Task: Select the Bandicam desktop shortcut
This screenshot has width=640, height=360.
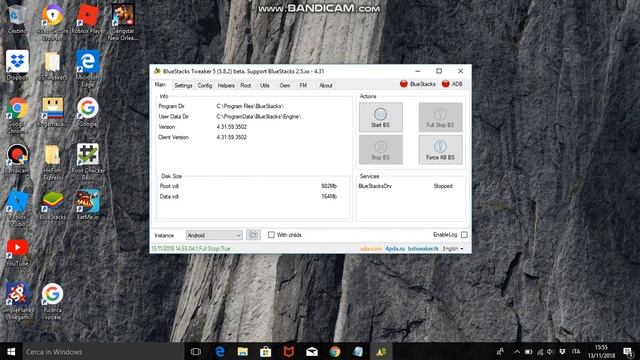Action: pos(17,159)
